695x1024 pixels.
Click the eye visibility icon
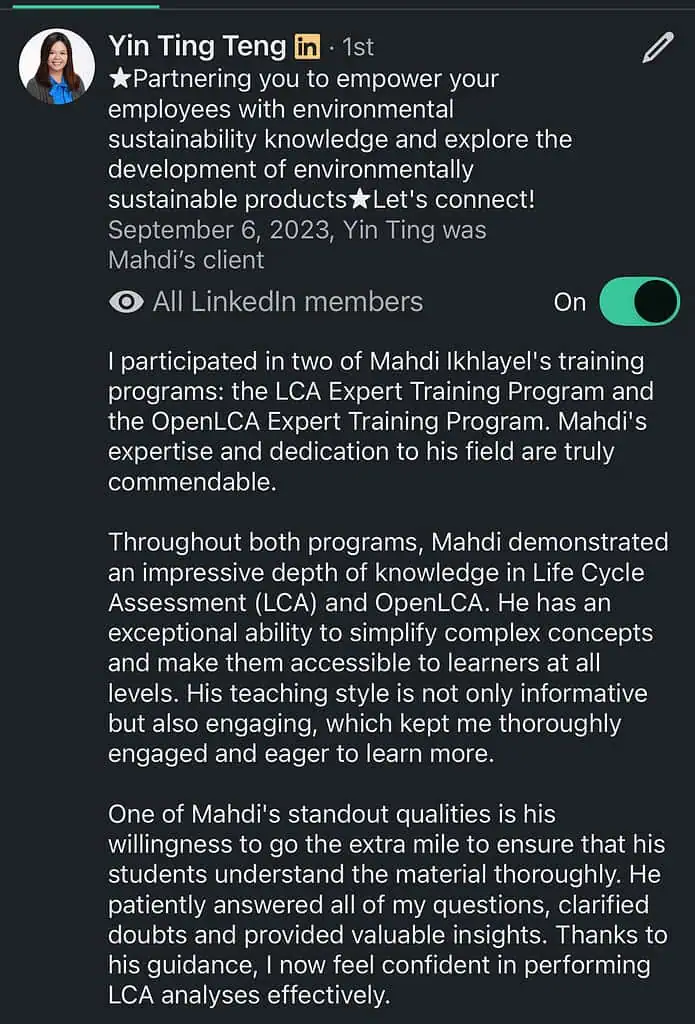126,302
